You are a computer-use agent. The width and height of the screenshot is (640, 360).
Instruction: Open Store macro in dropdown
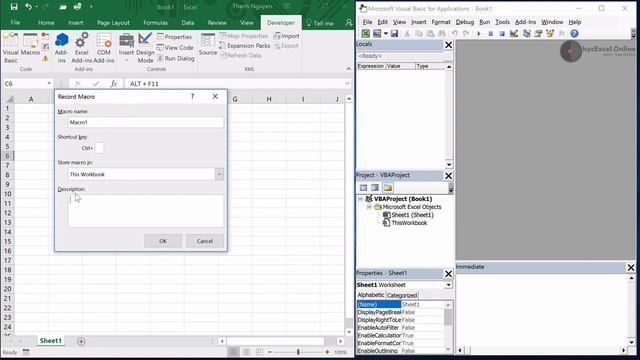(x=219, y=174)
